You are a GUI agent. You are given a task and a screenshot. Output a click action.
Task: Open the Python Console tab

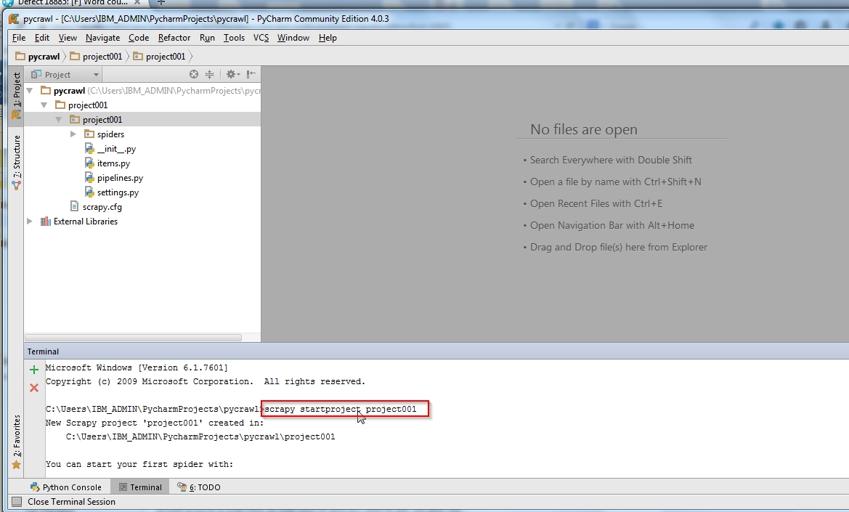pyautogui.click(x=66, y=487)
